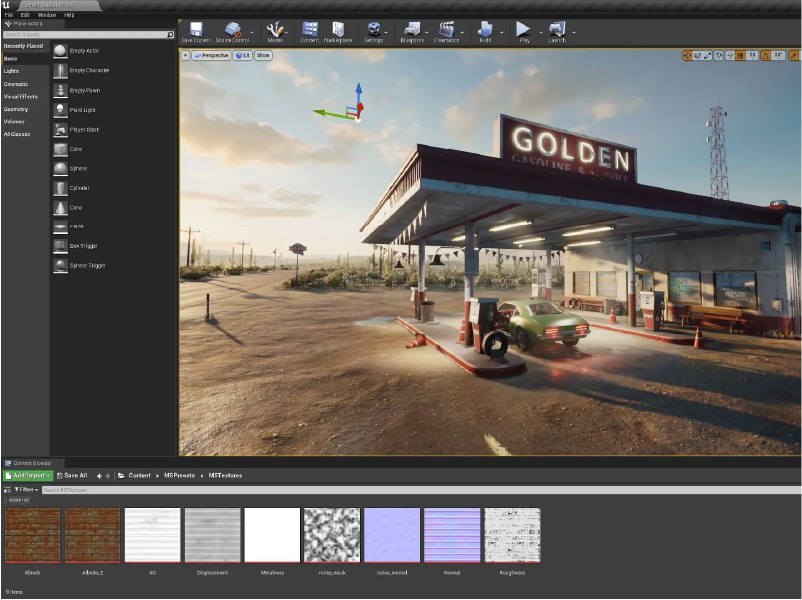Screen dimensions: 802x600
Task: Select the Albedo texture thumbnail
Action: pos(32,535)
